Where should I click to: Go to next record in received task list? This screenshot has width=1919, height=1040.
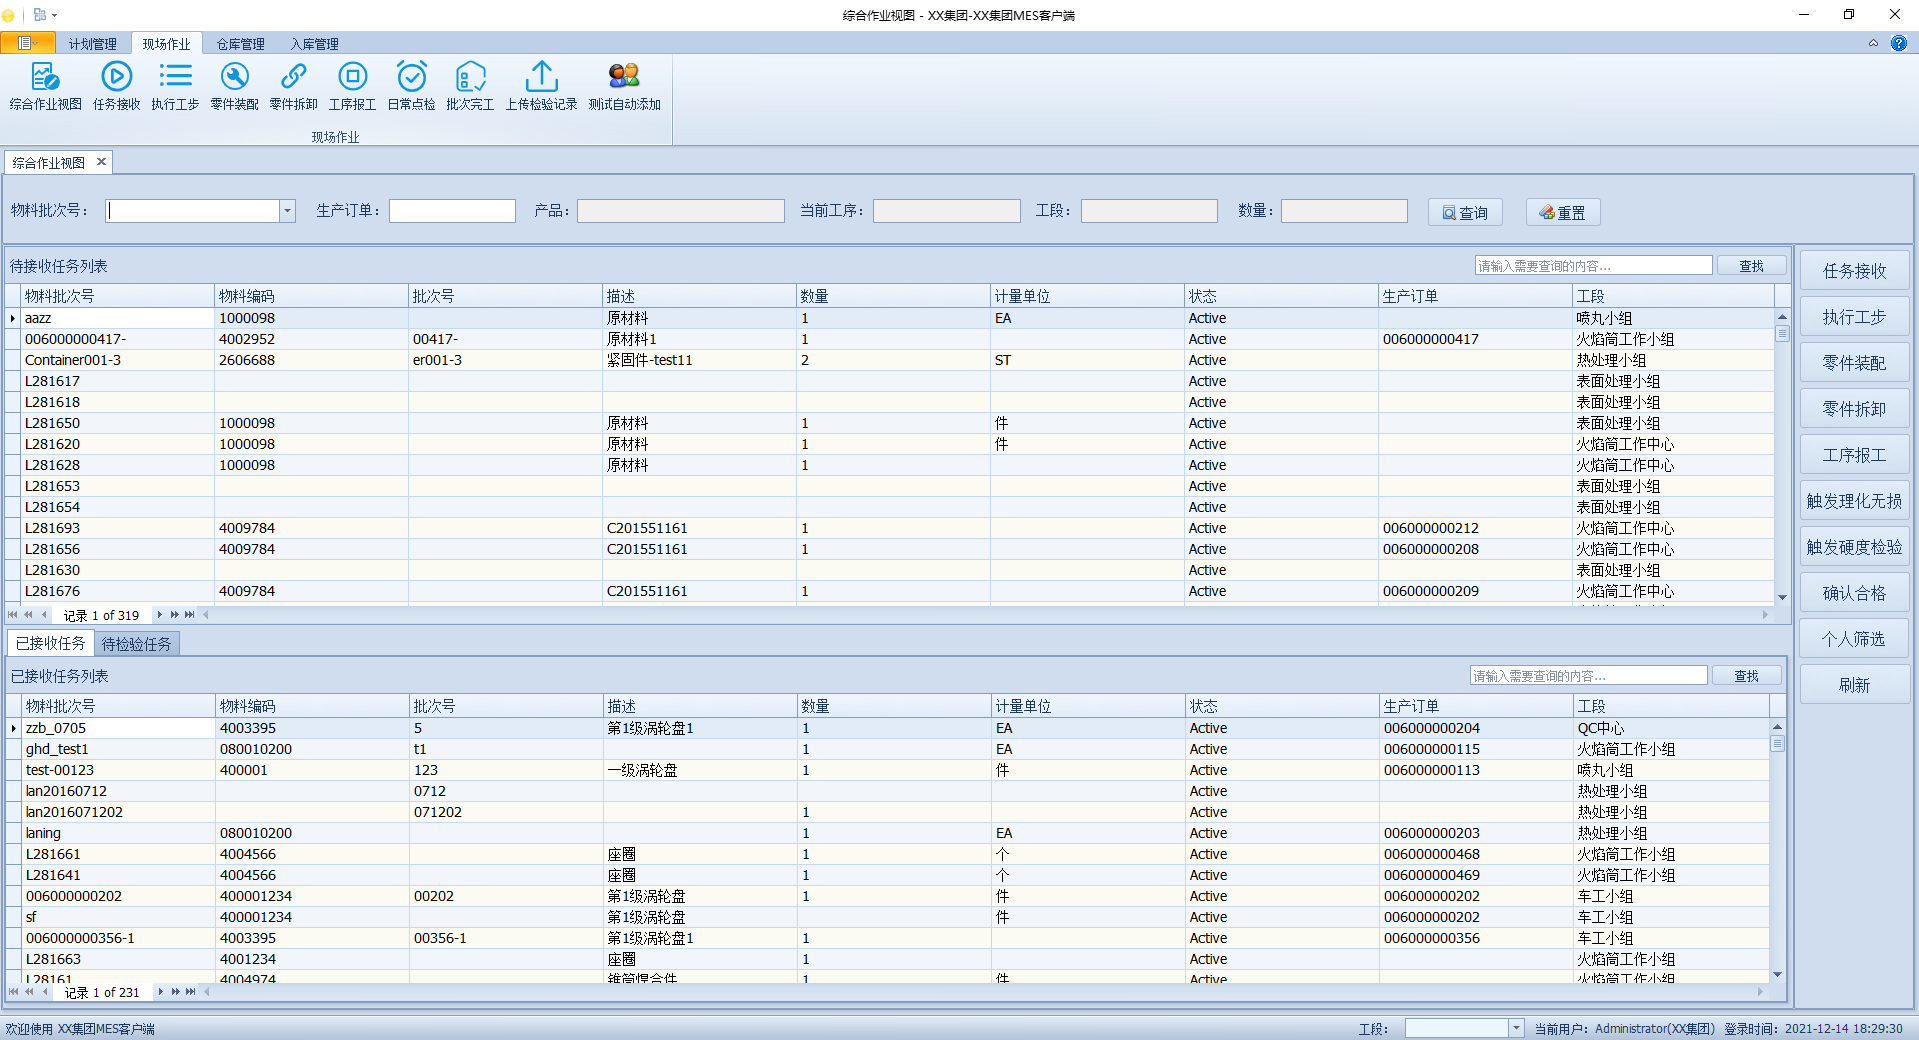160,992
